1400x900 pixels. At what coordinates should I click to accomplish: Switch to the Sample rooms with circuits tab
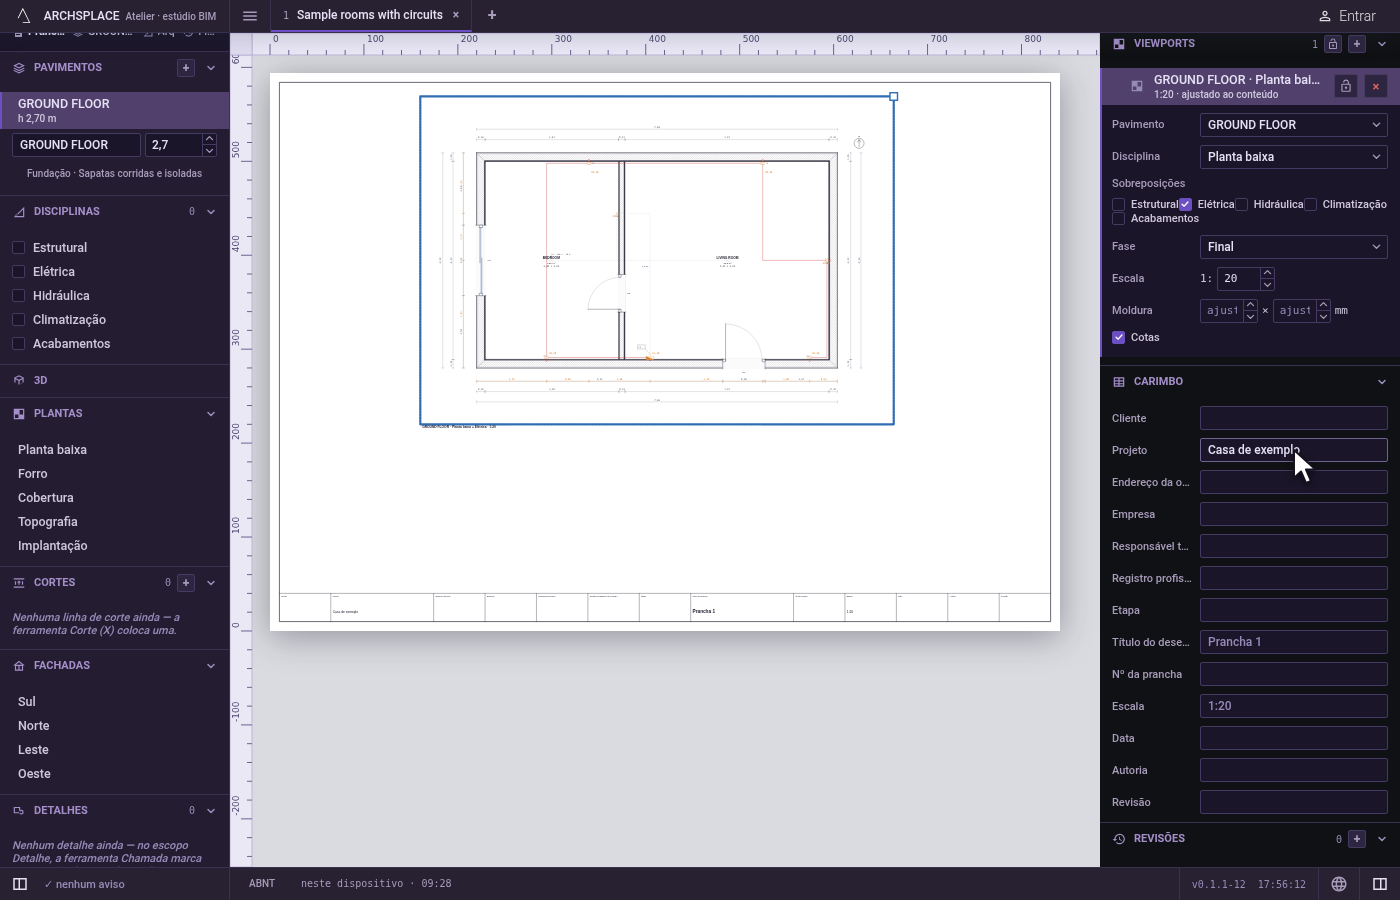[x=369, y=15]
